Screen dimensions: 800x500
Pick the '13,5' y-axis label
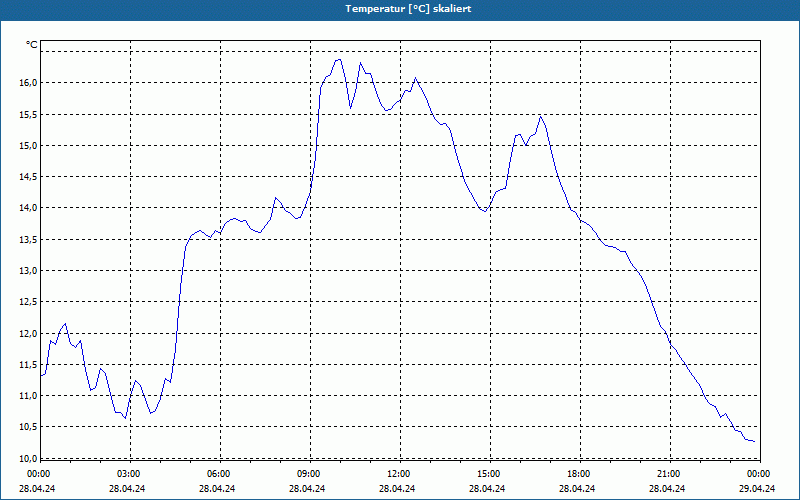pos(29,239)
